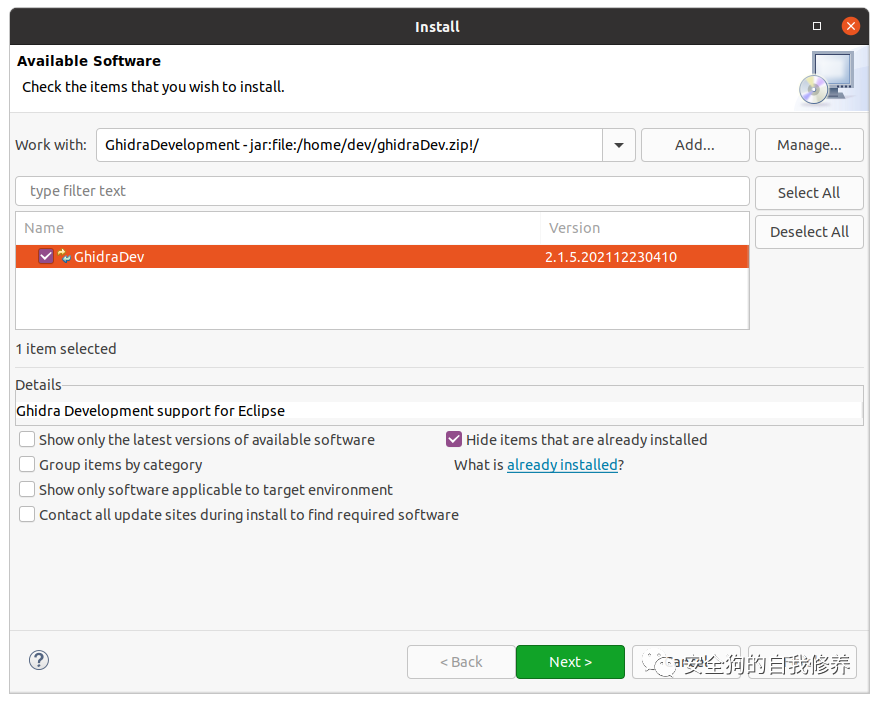Viewport: 879px width, 703px height.
Task: Open Manage... software sites
Action: (809, 145)
